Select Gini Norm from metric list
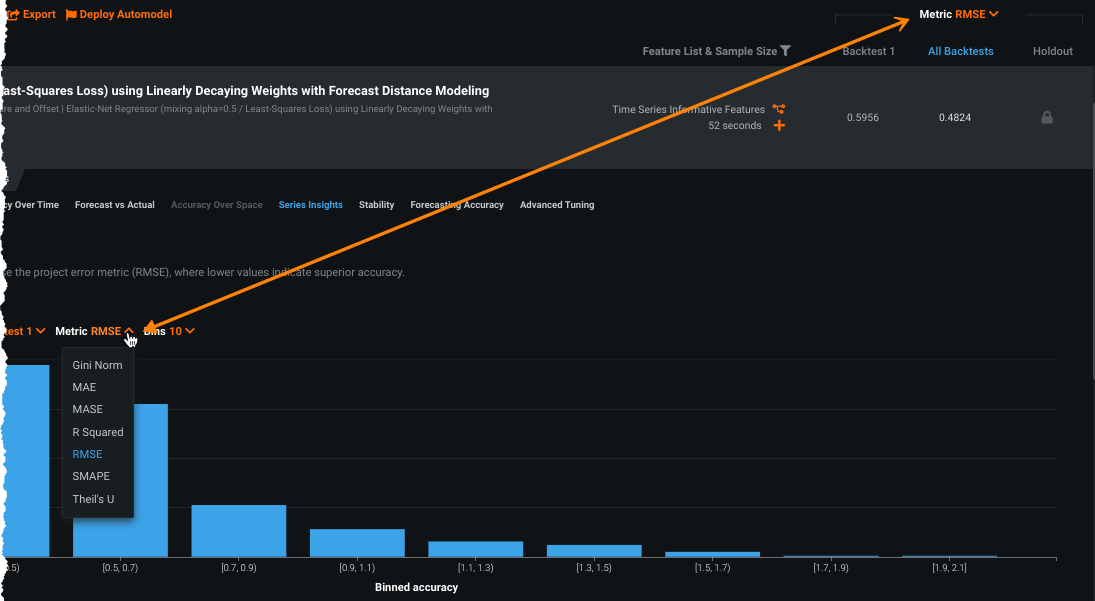This screenshot has height=601, width=1095. (97, 365)
